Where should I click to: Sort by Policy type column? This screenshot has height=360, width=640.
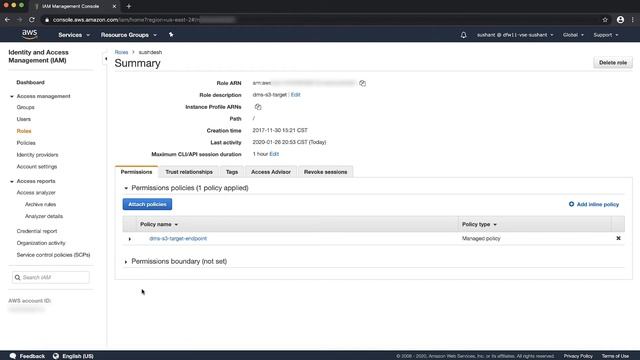(x=479, y=224)
